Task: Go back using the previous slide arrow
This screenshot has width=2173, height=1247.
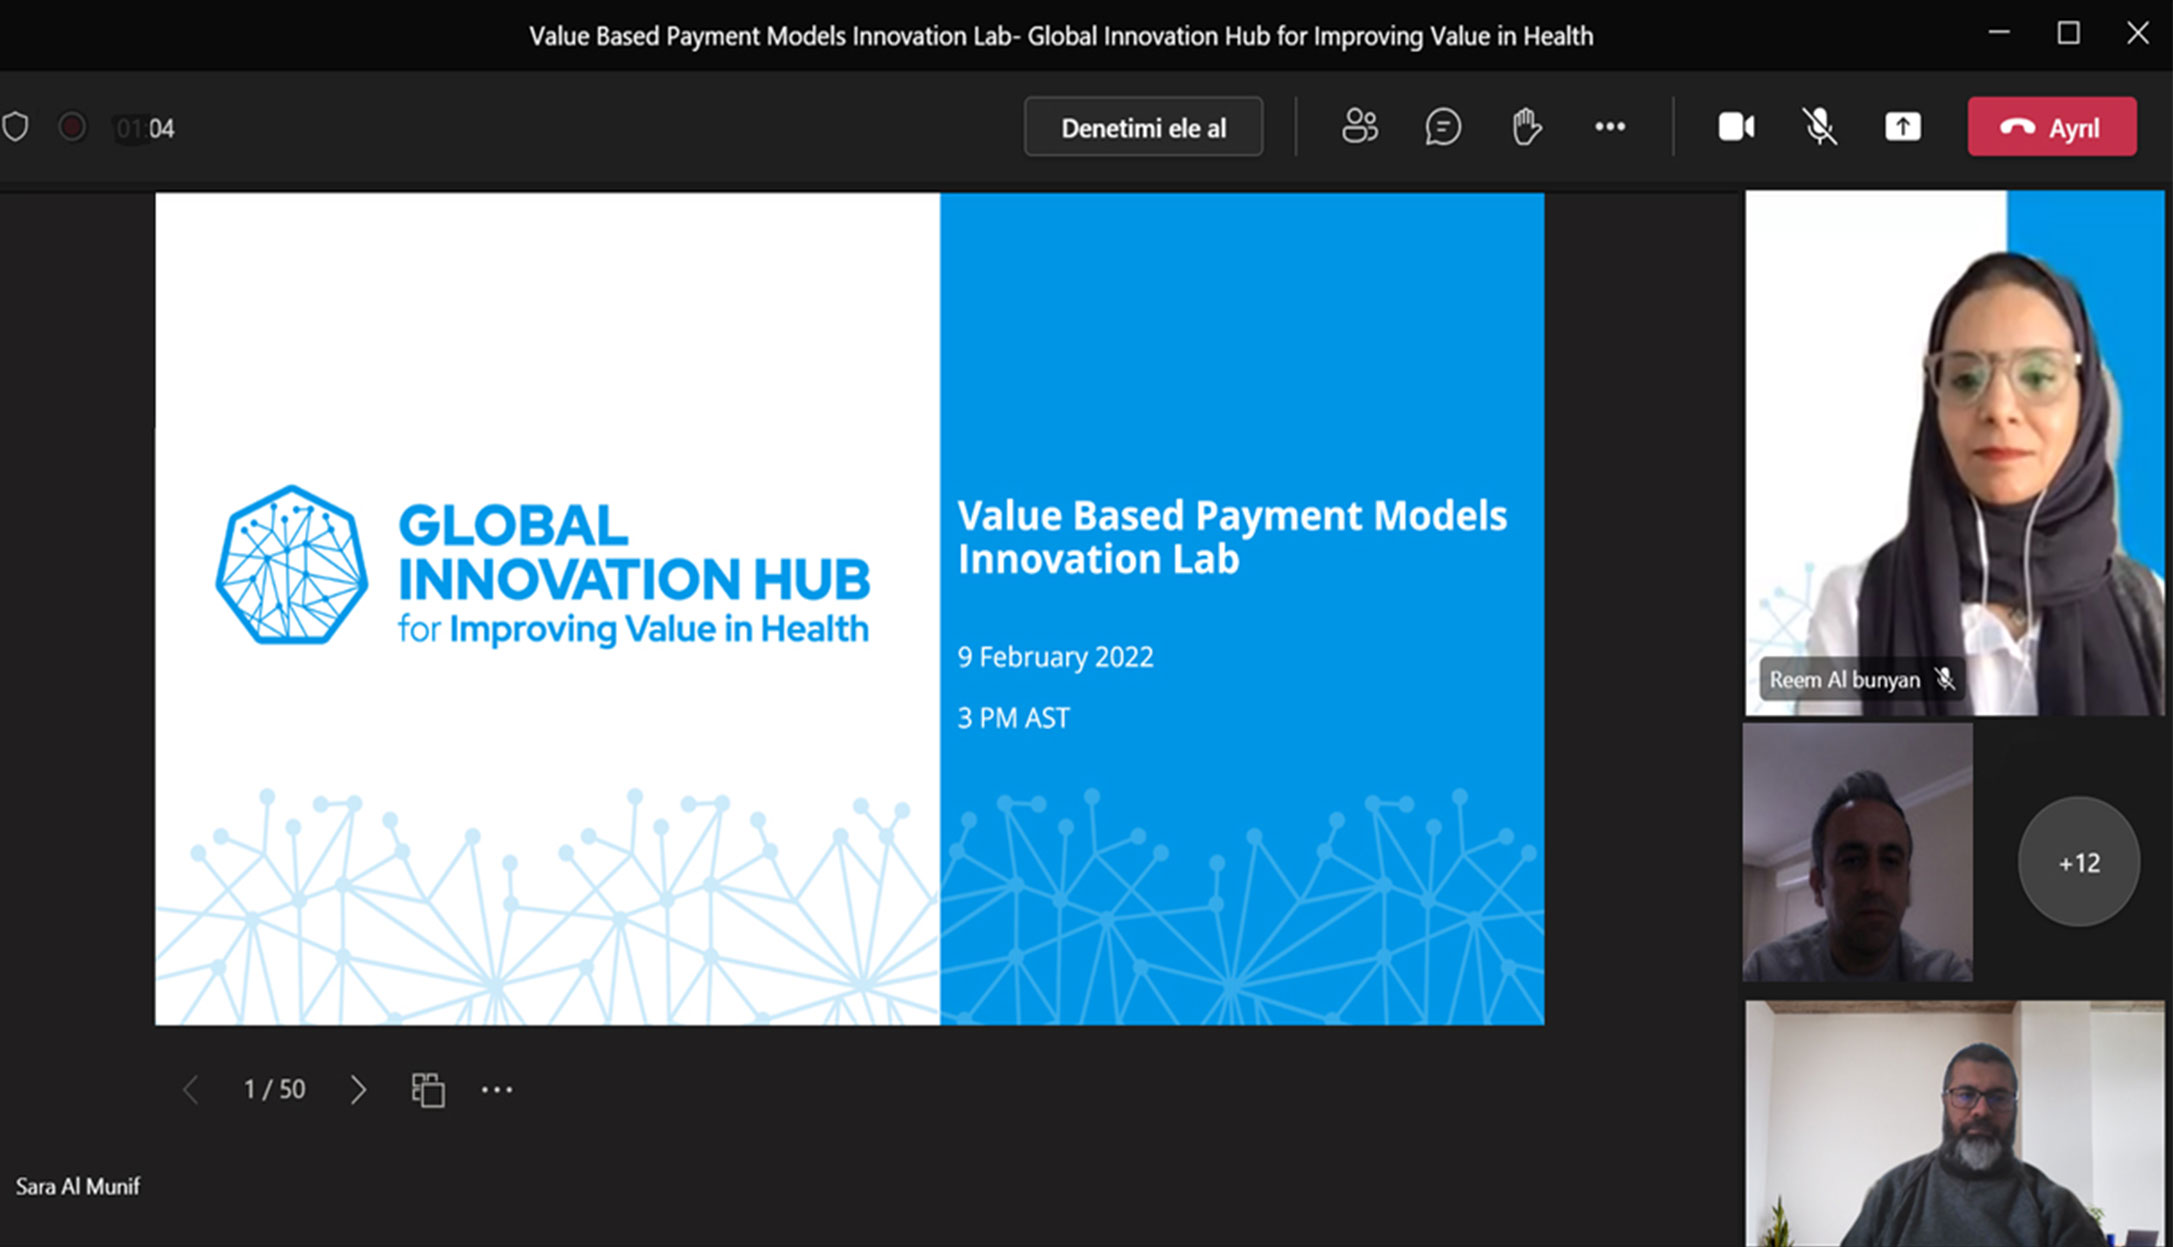Action: pyautogui.click(x=190, y=1089)
